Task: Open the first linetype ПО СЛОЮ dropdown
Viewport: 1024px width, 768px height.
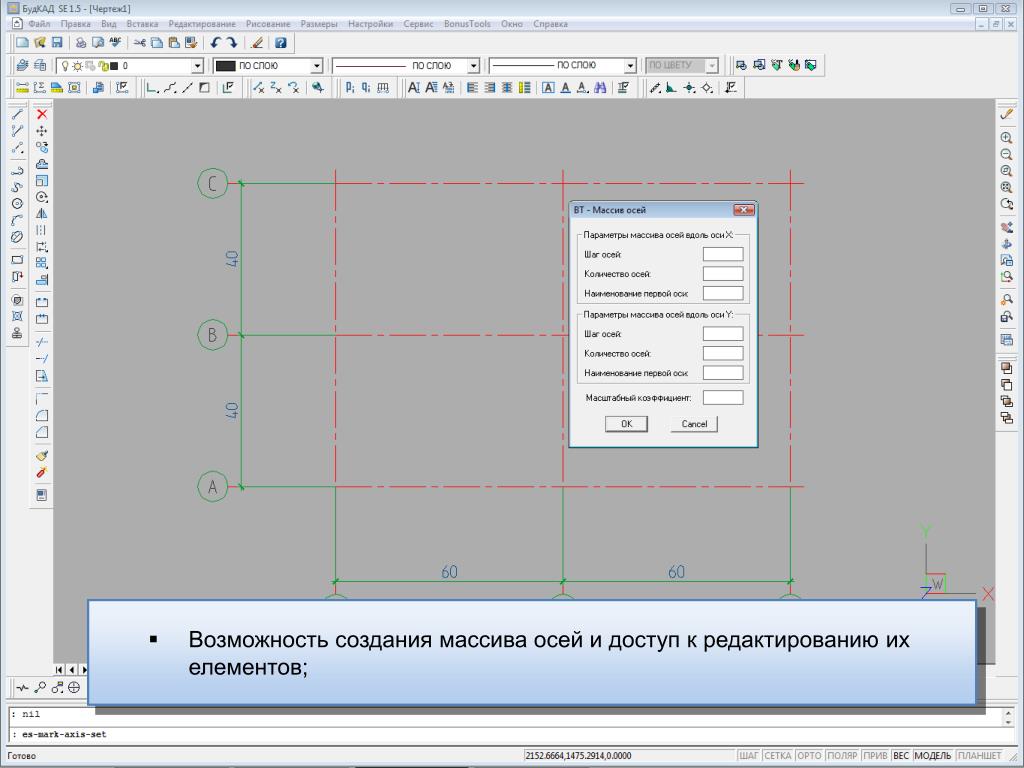Action: pos(474,66)
